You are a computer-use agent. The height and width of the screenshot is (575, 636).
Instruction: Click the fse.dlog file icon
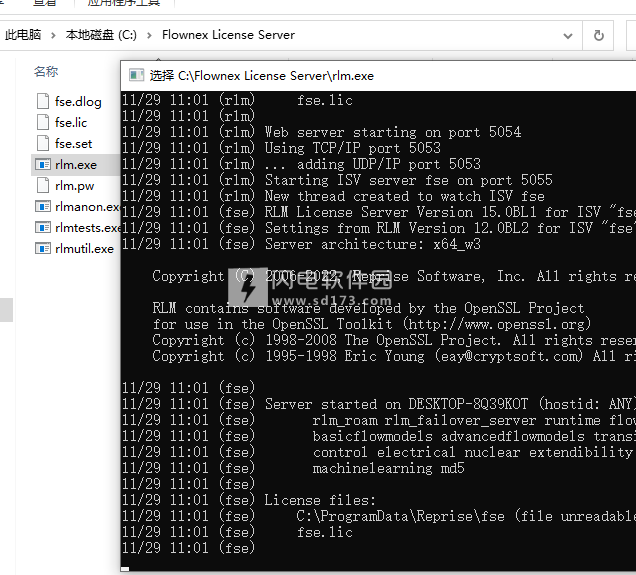(x=43, y=101)
